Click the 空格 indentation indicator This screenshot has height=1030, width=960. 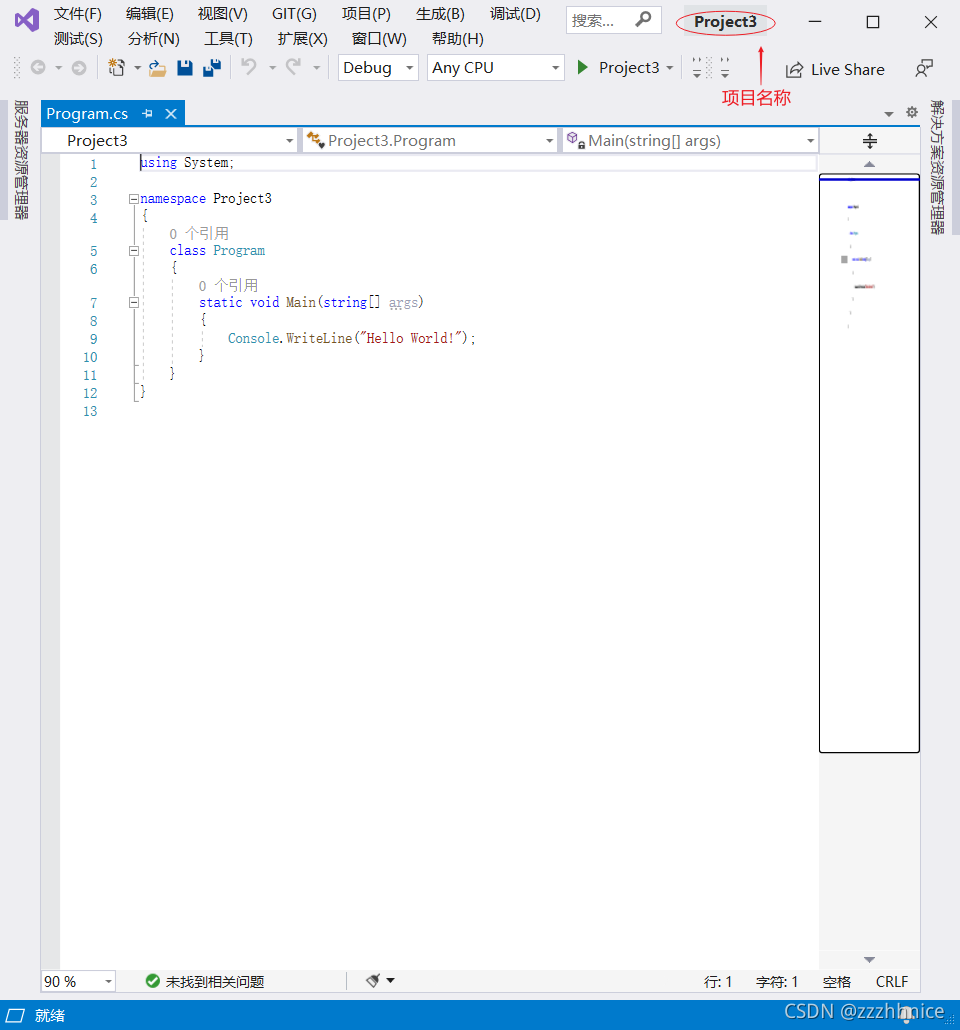point(836,981)
